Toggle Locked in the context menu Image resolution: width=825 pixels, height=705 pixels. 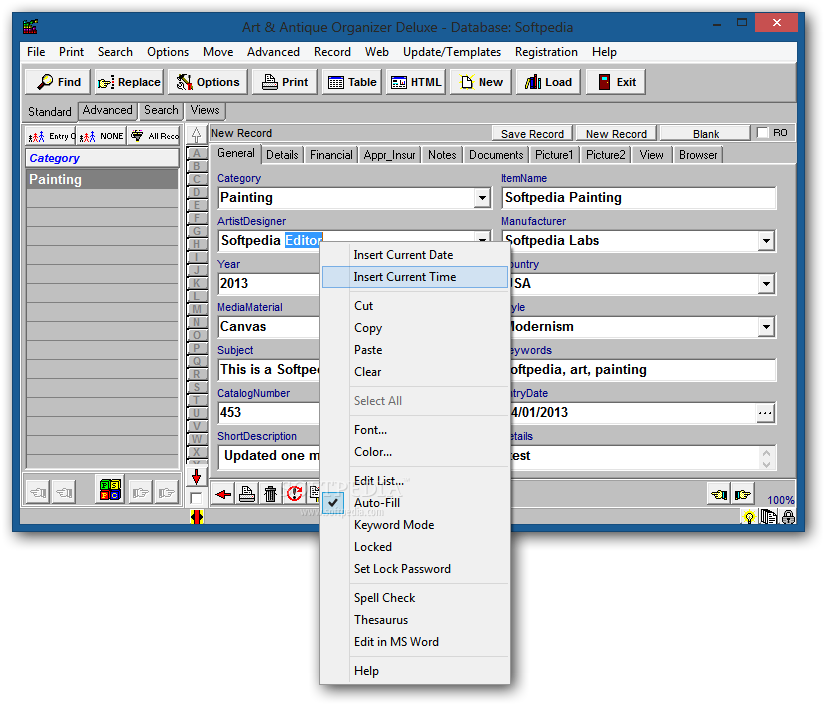pos(415,547)
